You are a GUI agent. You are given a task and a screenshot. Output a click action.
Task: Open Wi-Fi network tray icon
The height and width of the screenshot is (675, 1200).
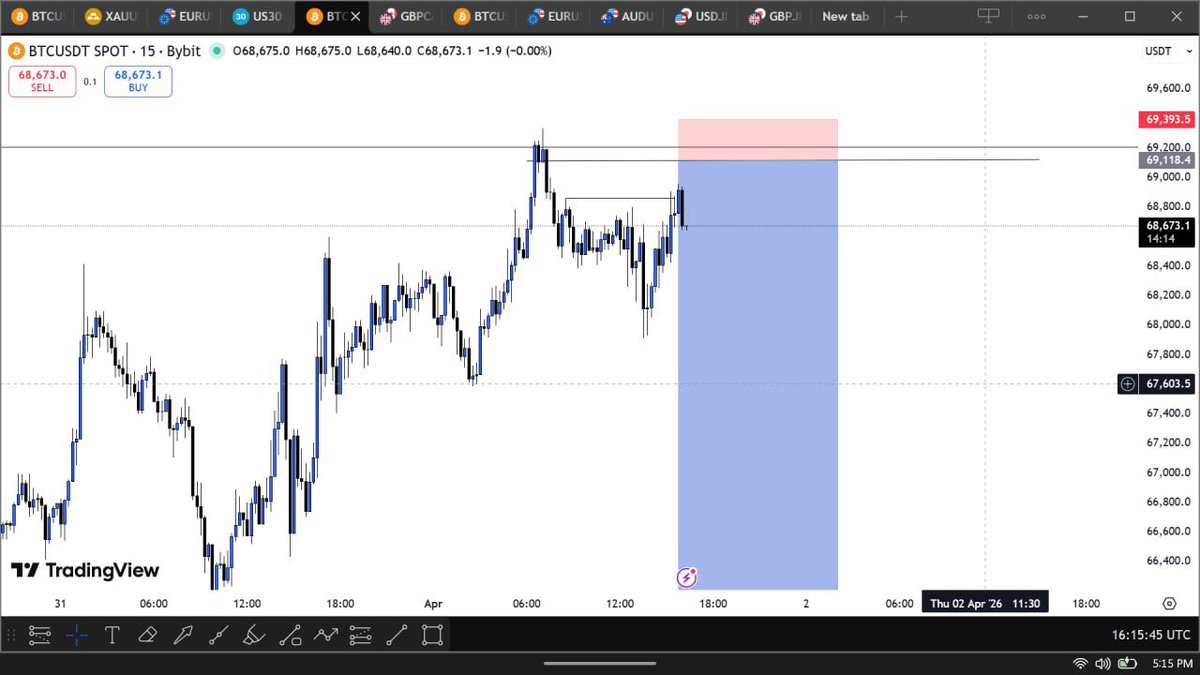click(1081, 663)
